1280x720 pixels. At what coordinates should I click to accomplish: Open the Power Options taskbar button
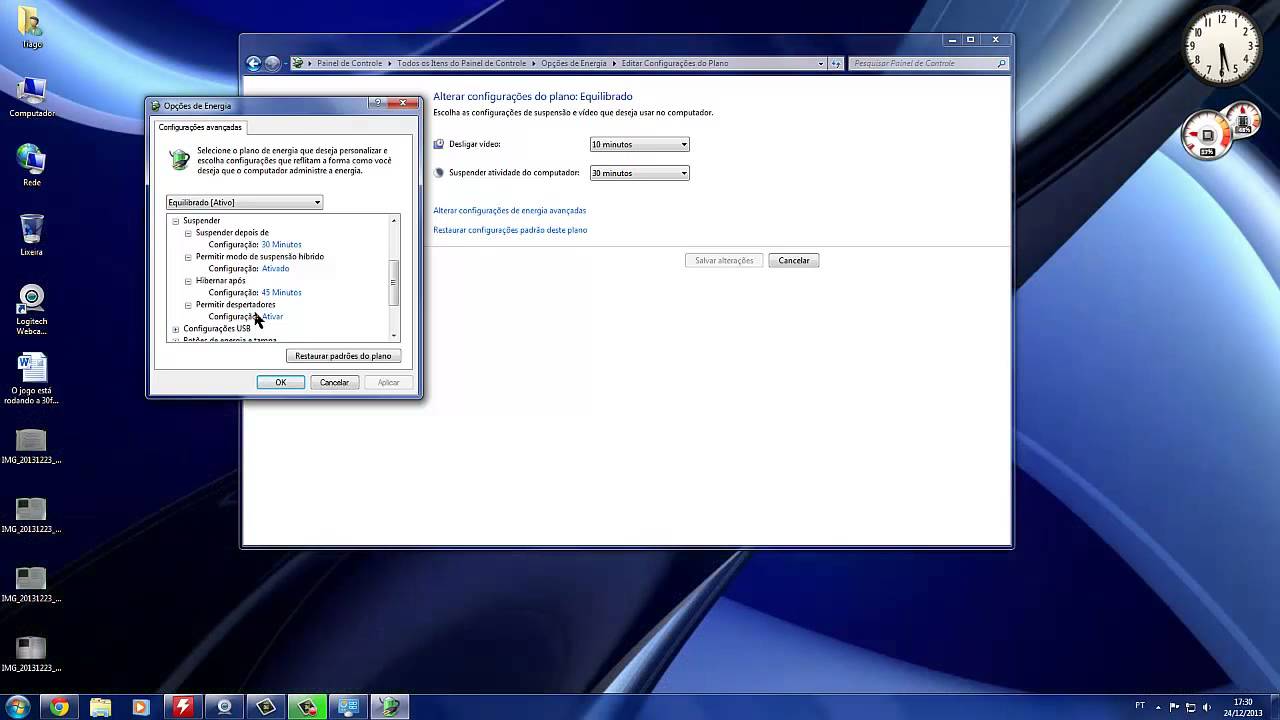390,707
